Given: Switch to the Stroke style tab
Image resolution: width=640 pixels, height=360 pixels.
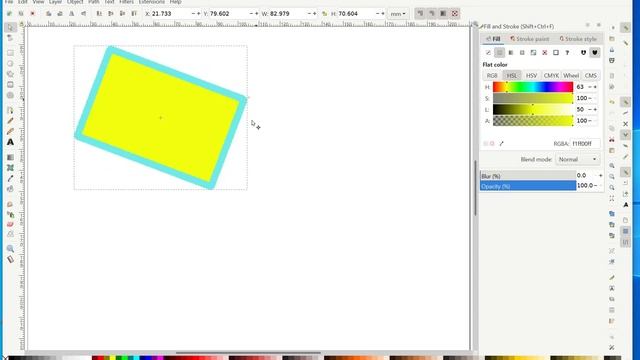Looking at the screenshot, I should (578, 39).
